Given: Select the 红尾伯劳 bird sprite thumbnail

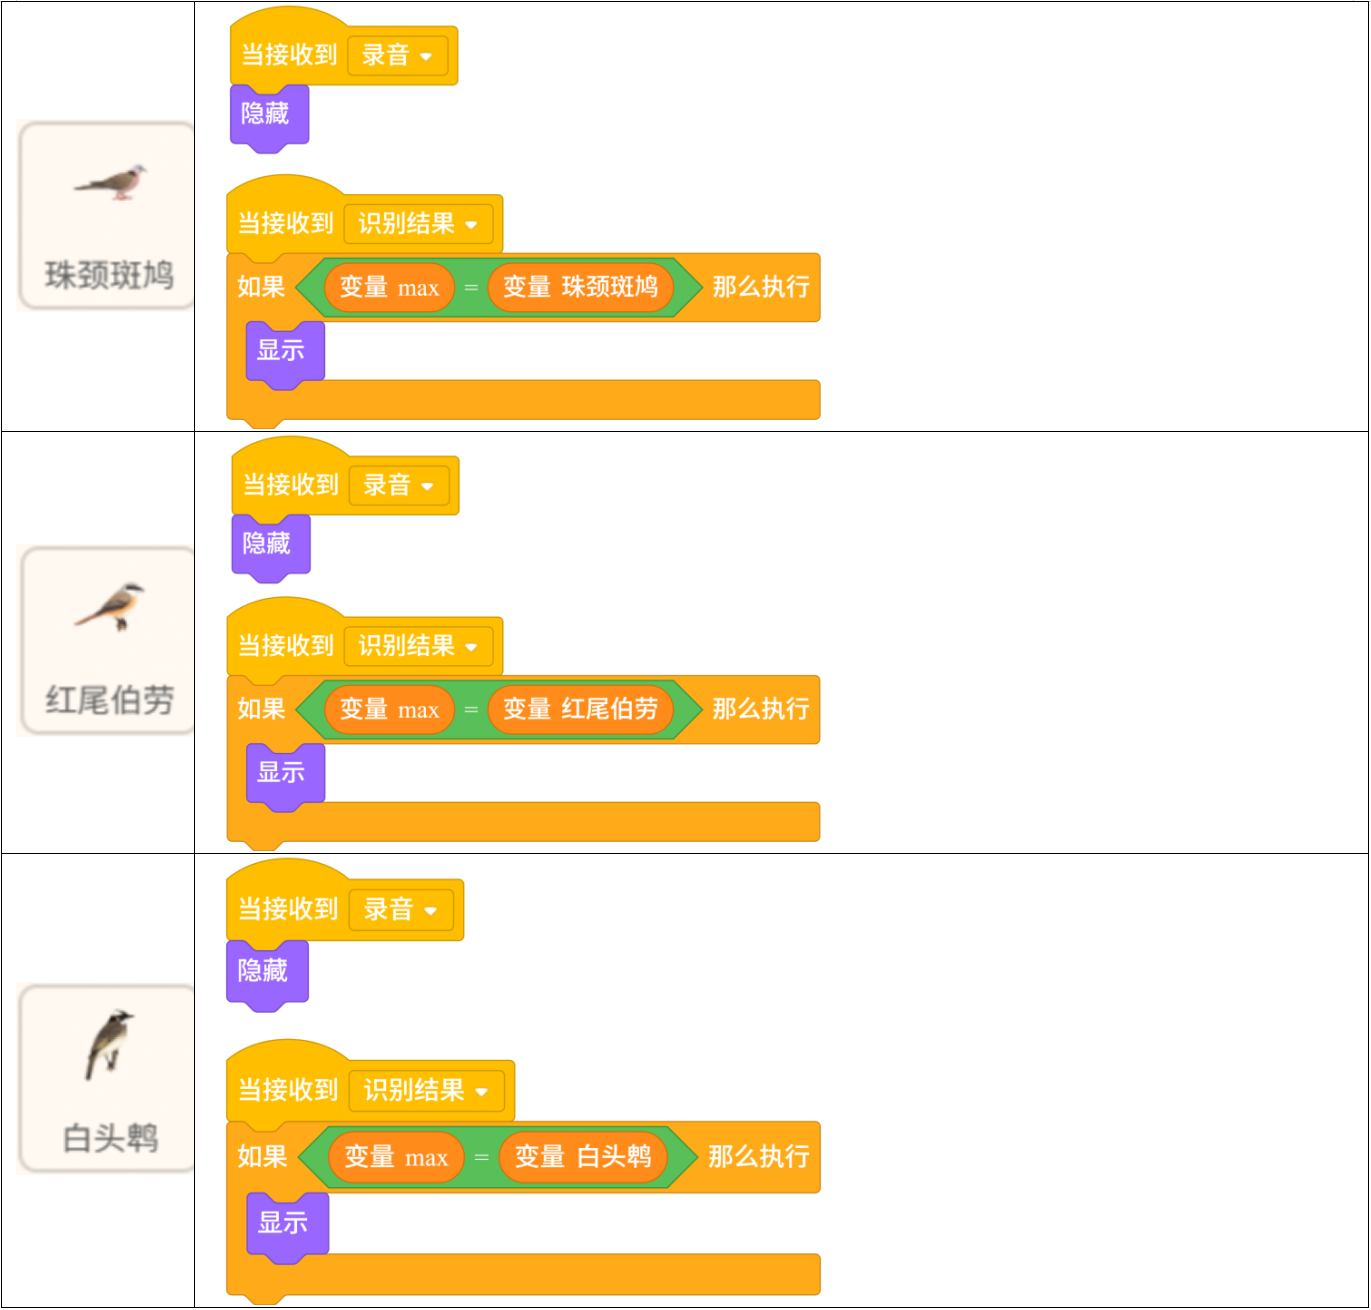Looking at the screenshot, I should tap(108, 640).
